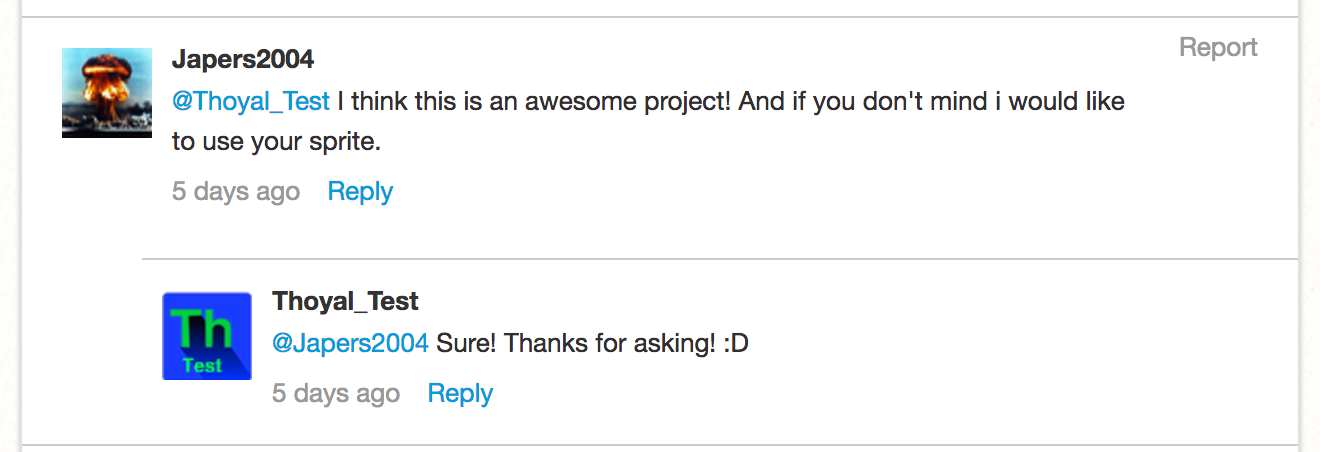Image resolution: width=1320 pixels, height=452 pixels.
Task: Follow the @Thoyal_Test mention link
Action: click(x=251, y=102)
